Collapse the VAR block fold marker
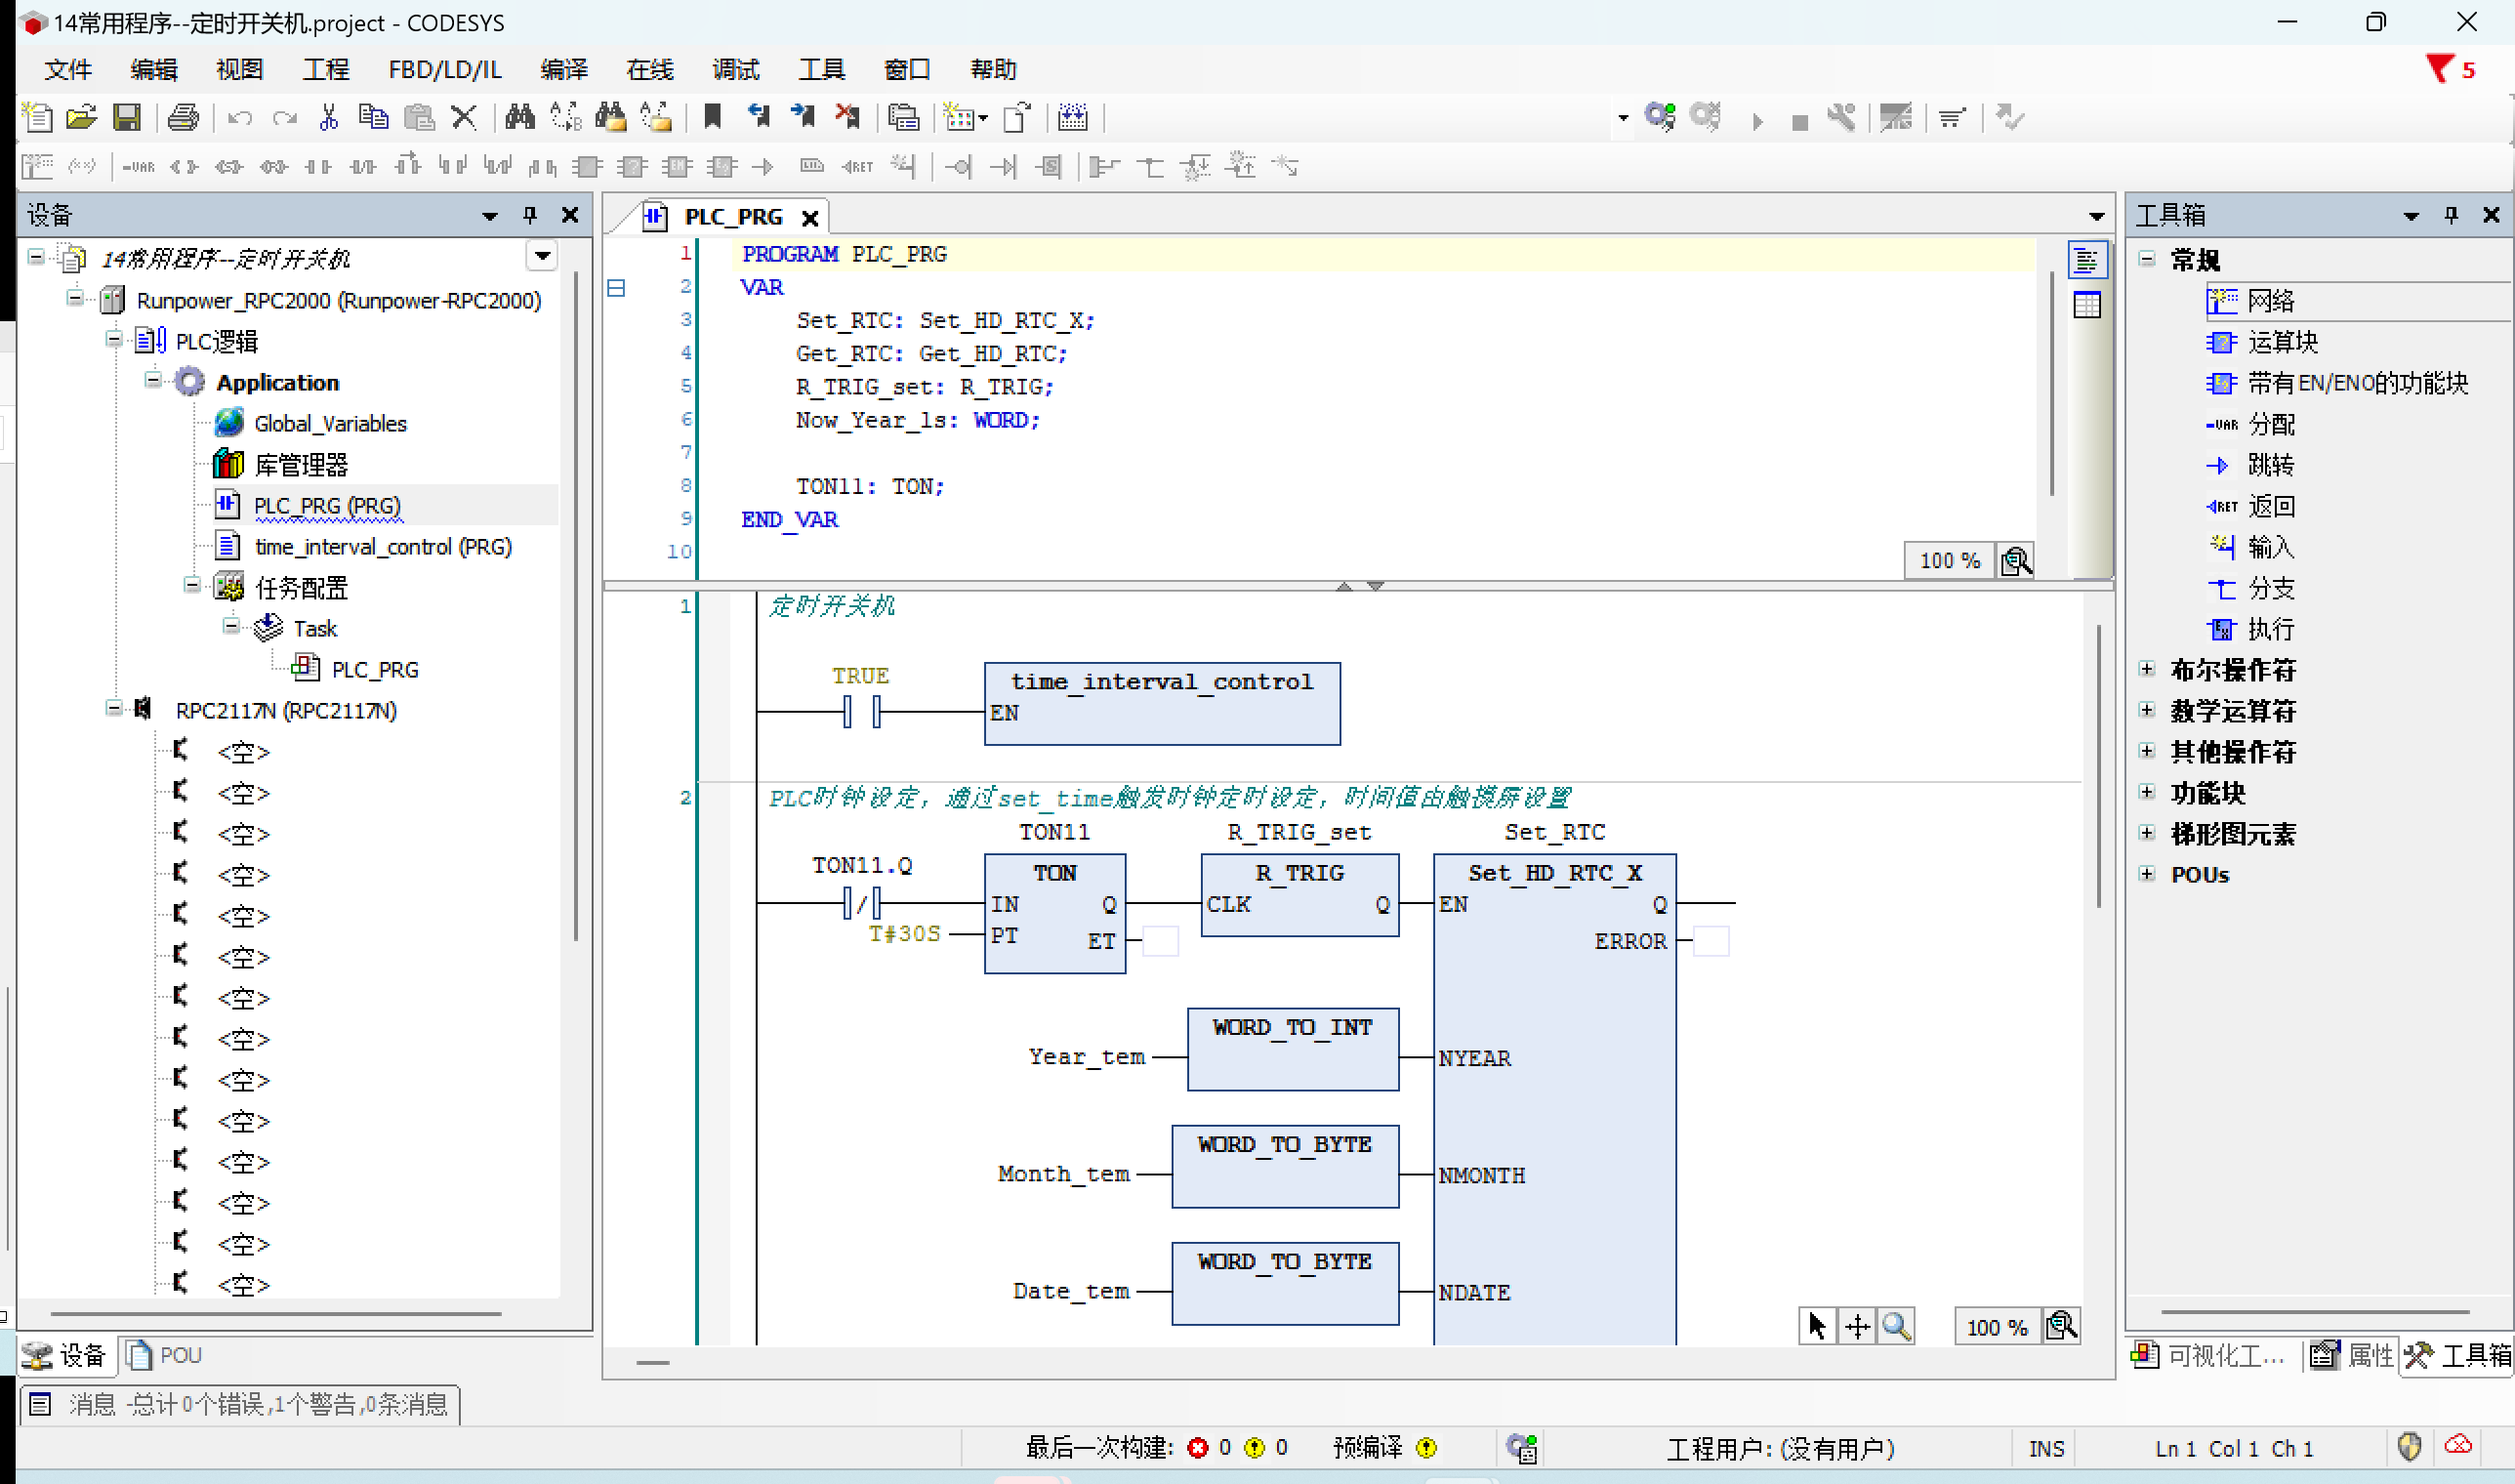2515x1484 pixels. pyautogui.click(x=616, y=288)
